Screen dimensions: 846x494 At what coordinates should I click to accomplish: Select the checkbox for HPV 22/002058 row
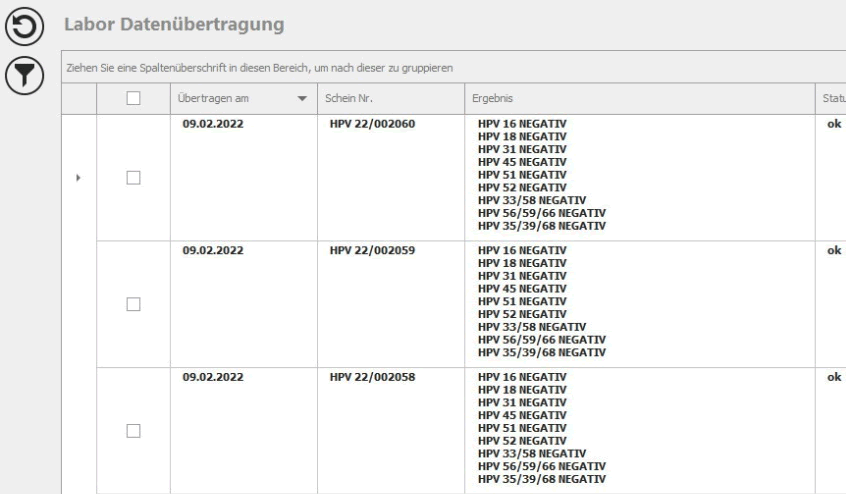point(132,430)
